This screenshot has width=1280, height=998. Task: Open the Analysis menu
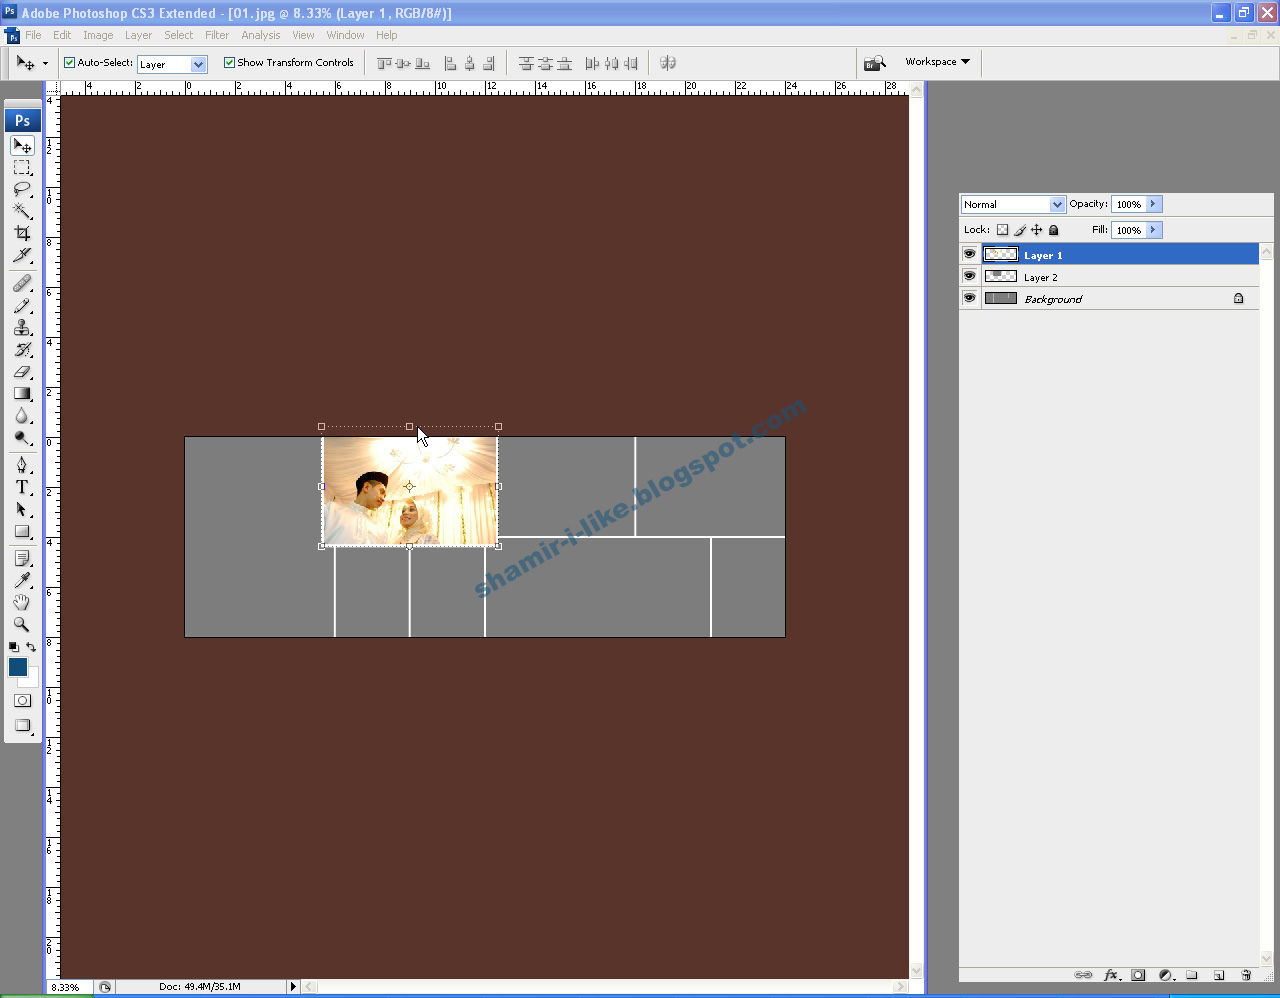point(261,35)
